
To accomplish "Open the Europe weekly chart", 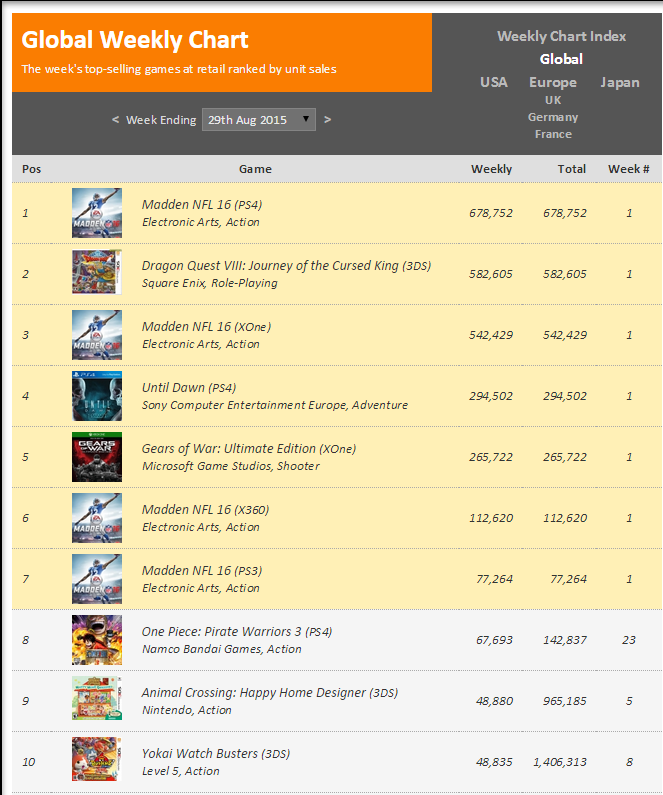I will pos(553,82).
